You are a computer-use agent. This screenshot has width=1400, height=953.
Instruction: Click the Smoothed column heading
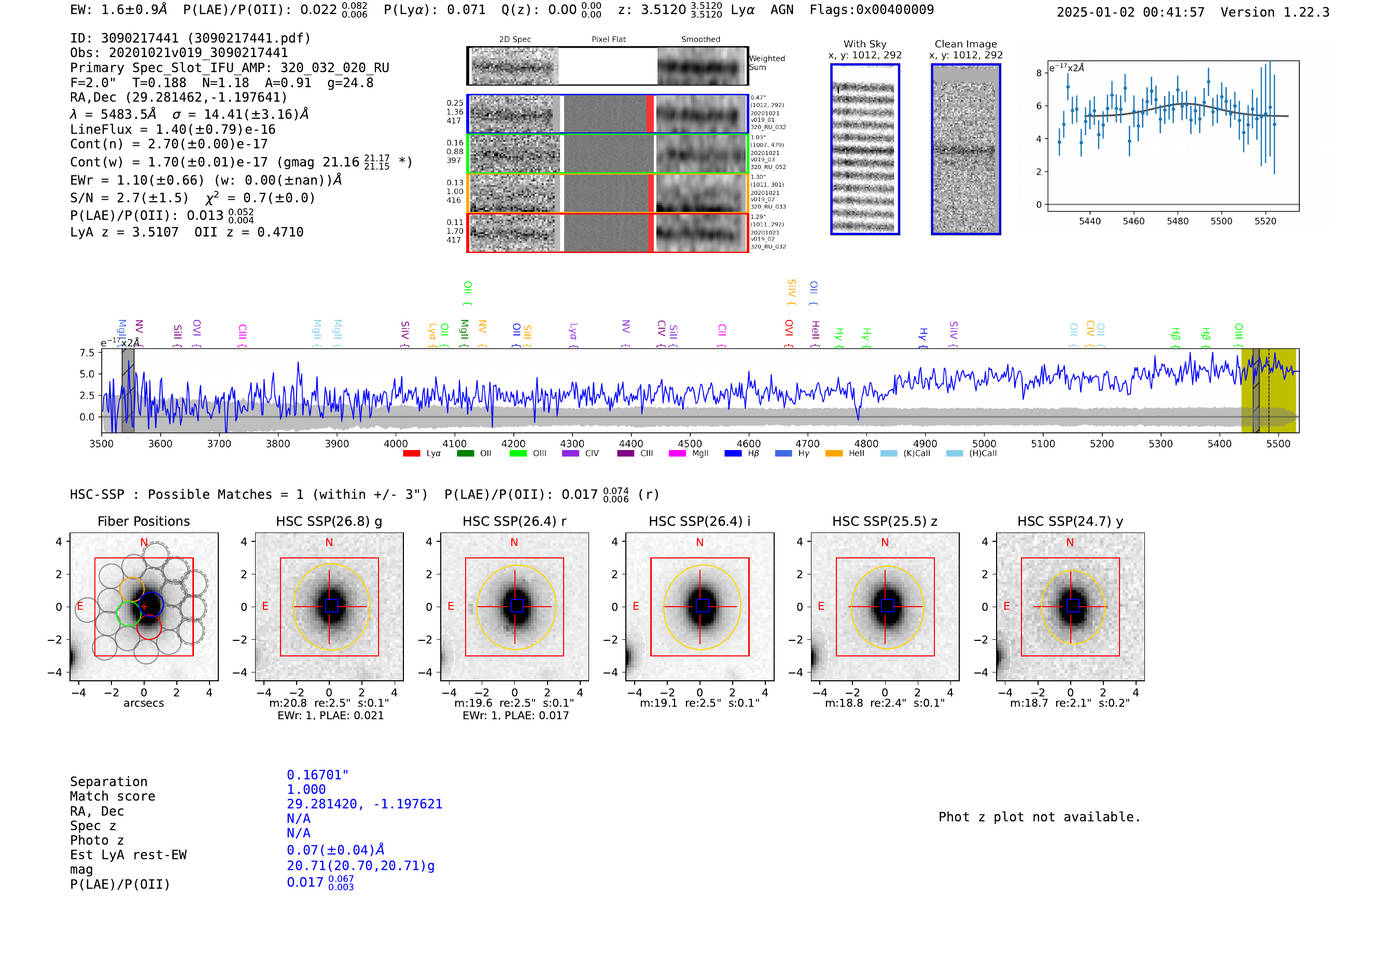pyautogui.click(x=701, y=40)
